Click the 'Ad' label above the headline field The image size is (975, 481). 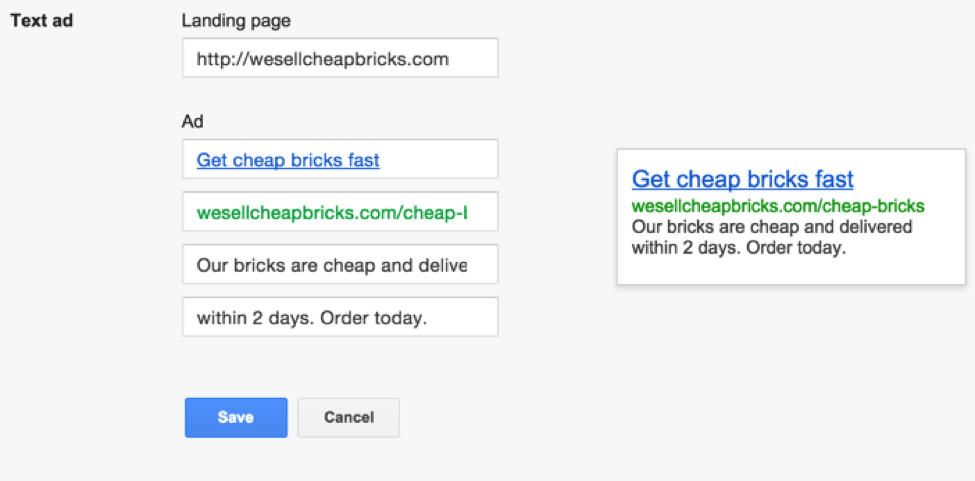[192, 122]
